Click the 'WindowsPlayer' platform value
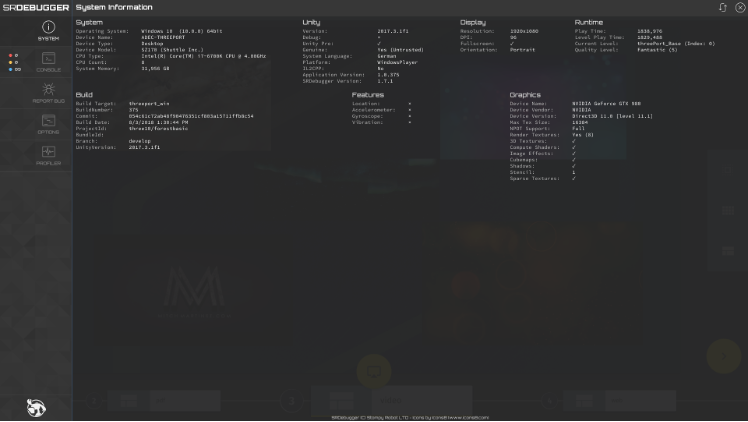Screen dimensions: 748x422 coord(397,62)
